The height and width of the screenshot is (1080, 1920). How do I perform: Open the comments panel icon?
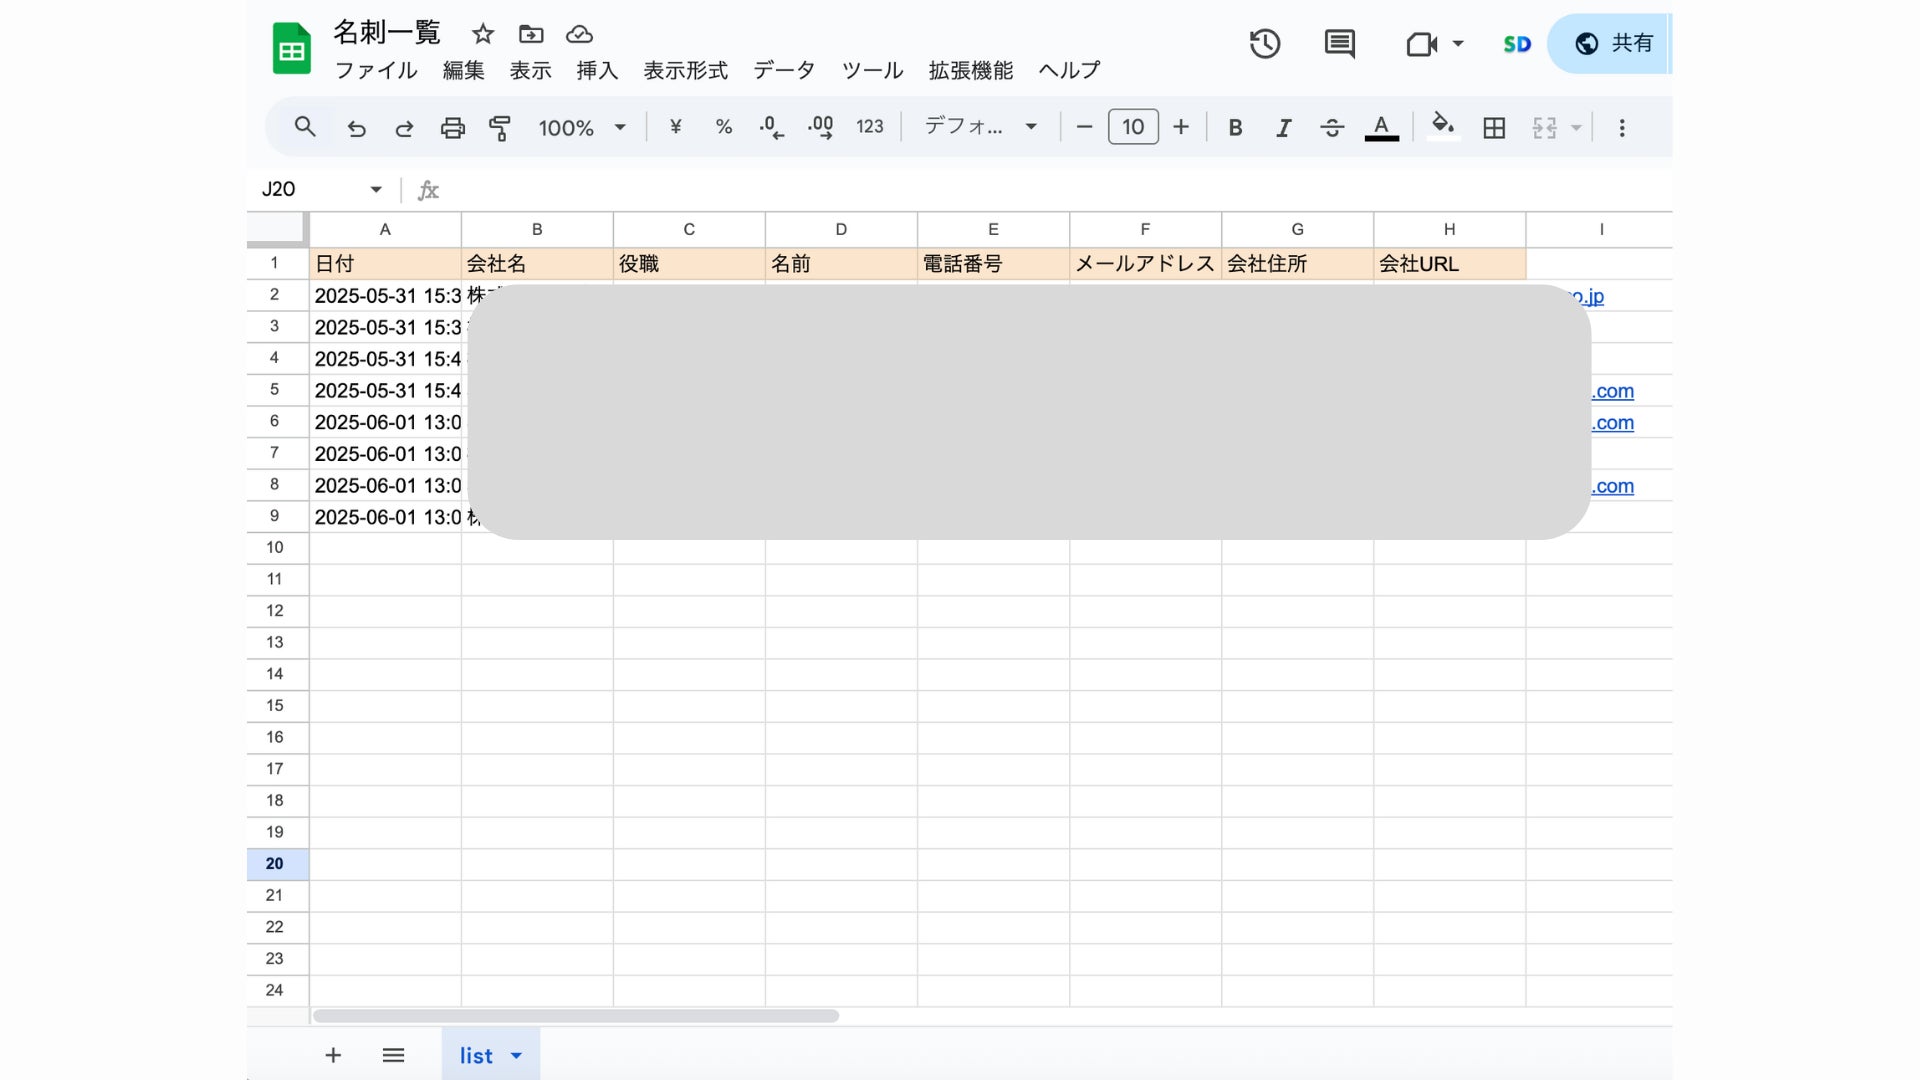1339,44
